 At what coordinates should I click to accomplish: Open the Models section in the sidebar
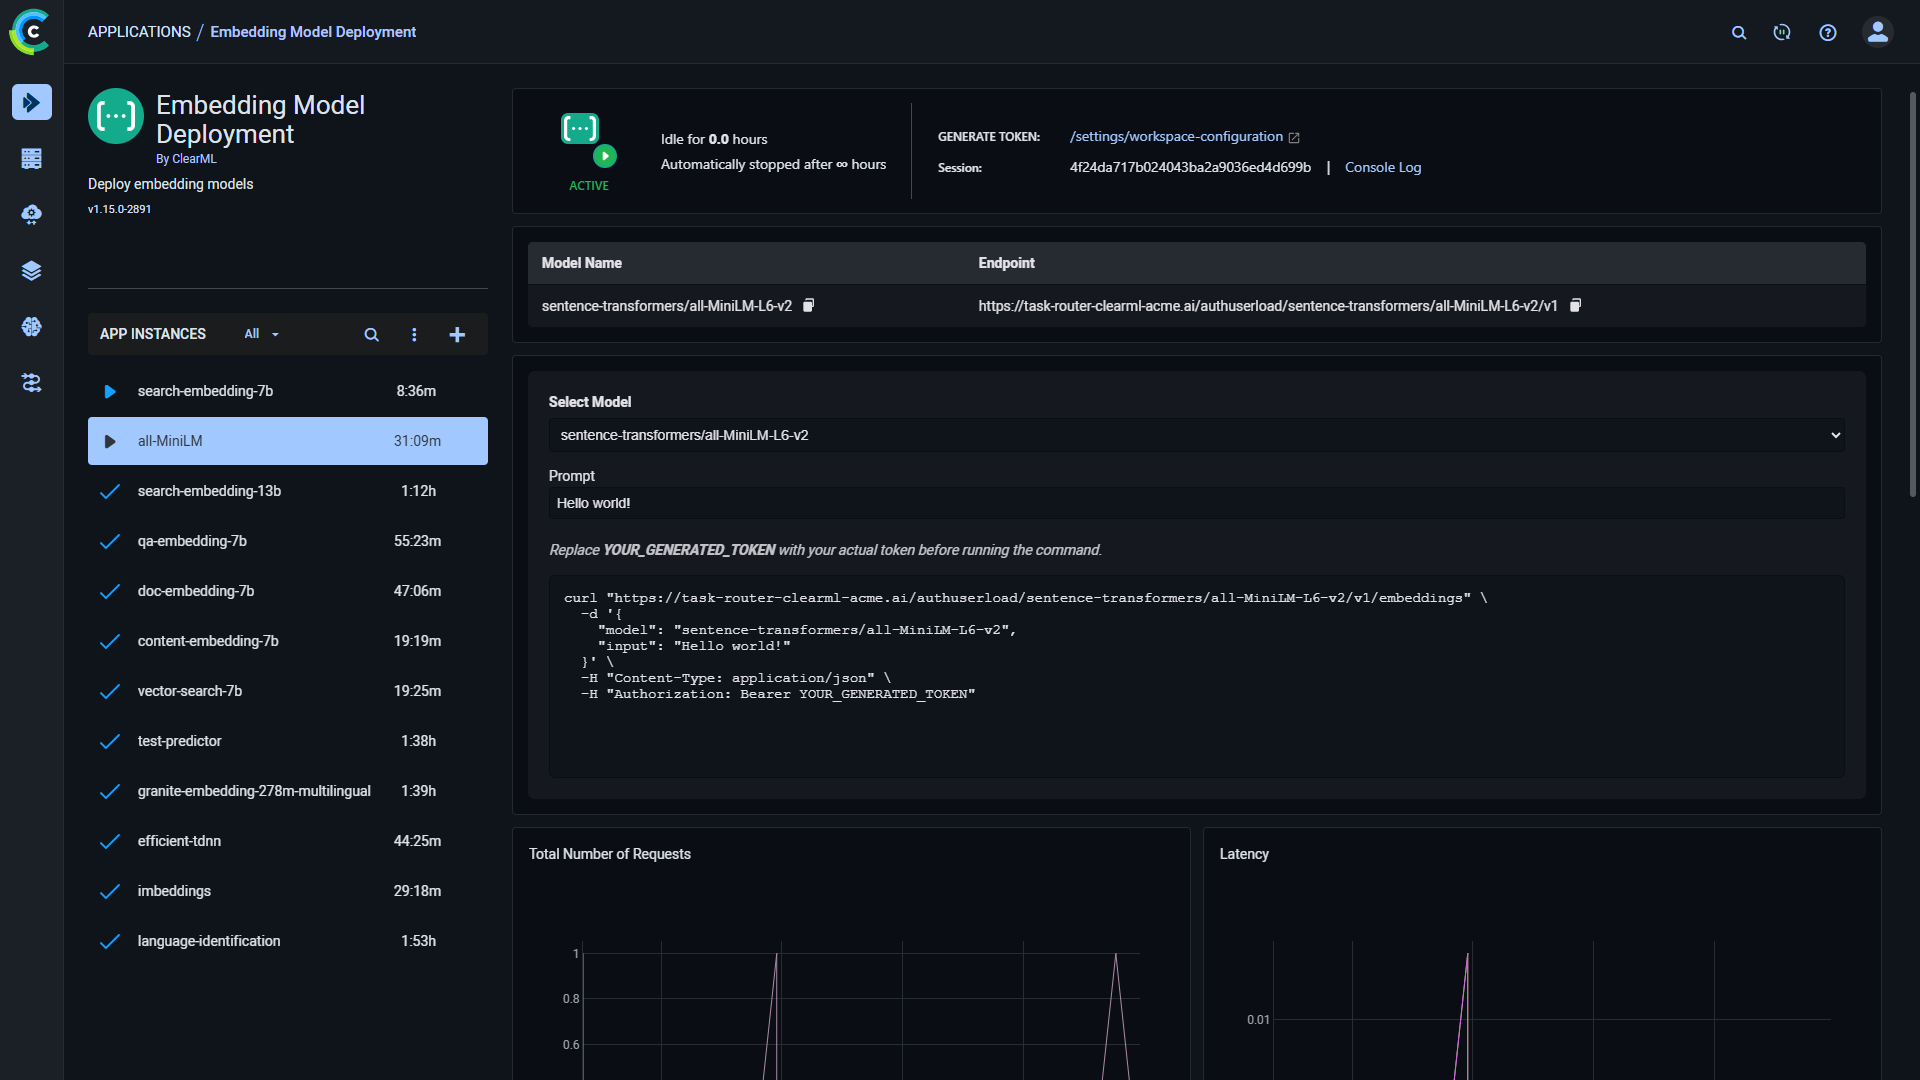[x=32, y=327]
